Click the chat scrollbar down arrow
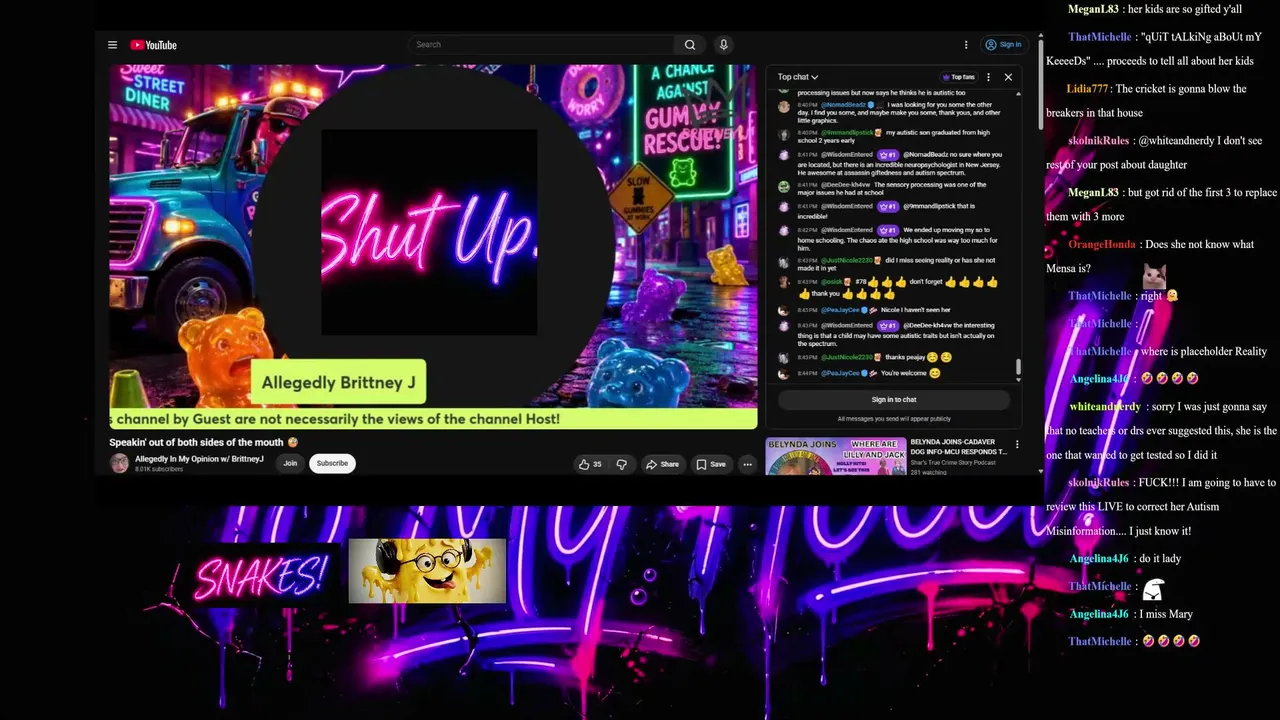 [x=1018, y=380]
